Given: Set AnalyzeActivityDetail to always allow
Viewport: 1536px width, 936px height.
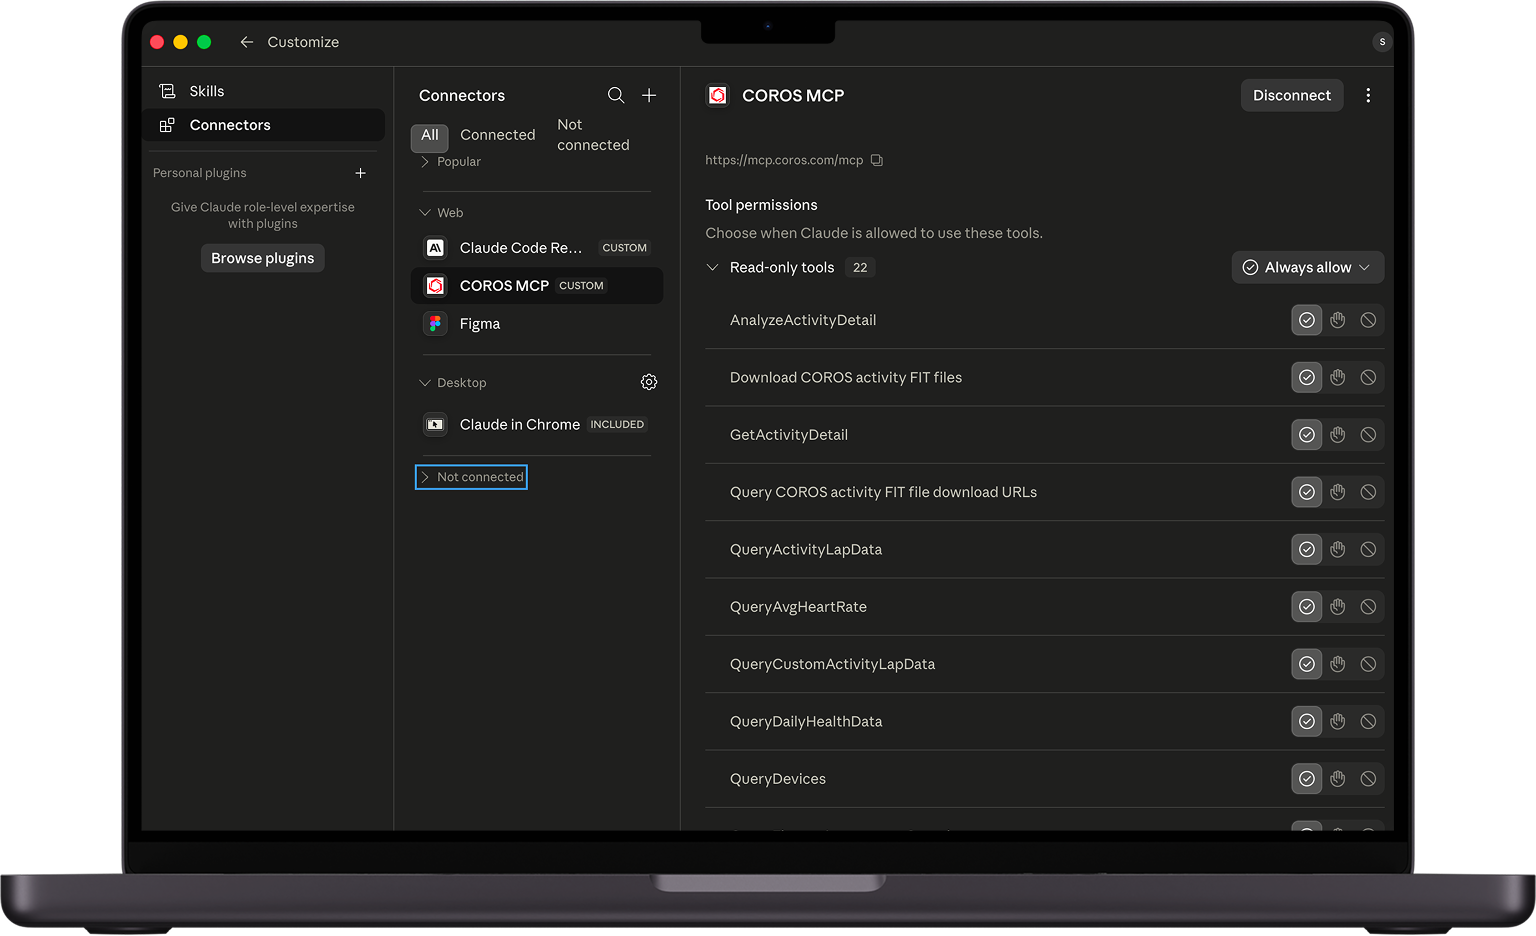Looking at the screenshot, I should click(x=1307, y=320).
